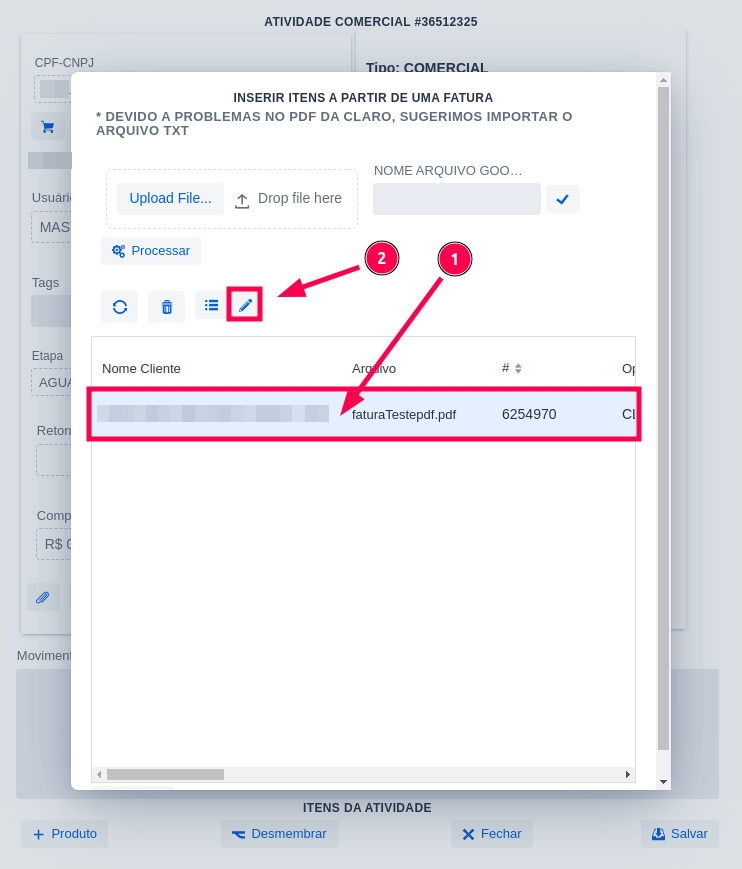Click the pencil edit icon

(x=245, y=305)
